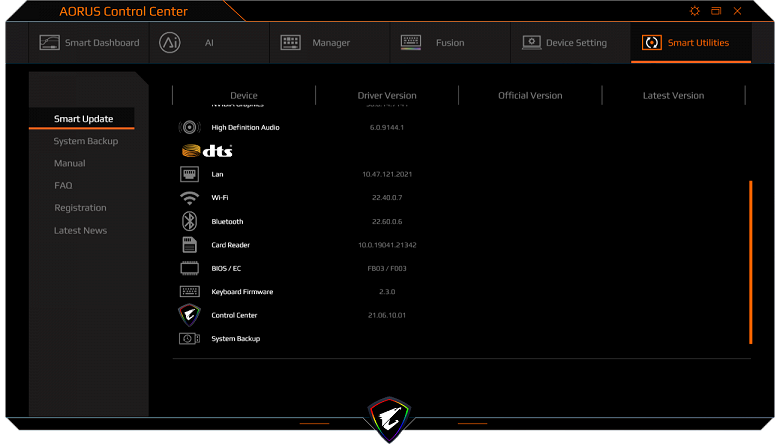Open System Backup from sidebar
This screenshot has width=780, height=444.
point(86,141)
